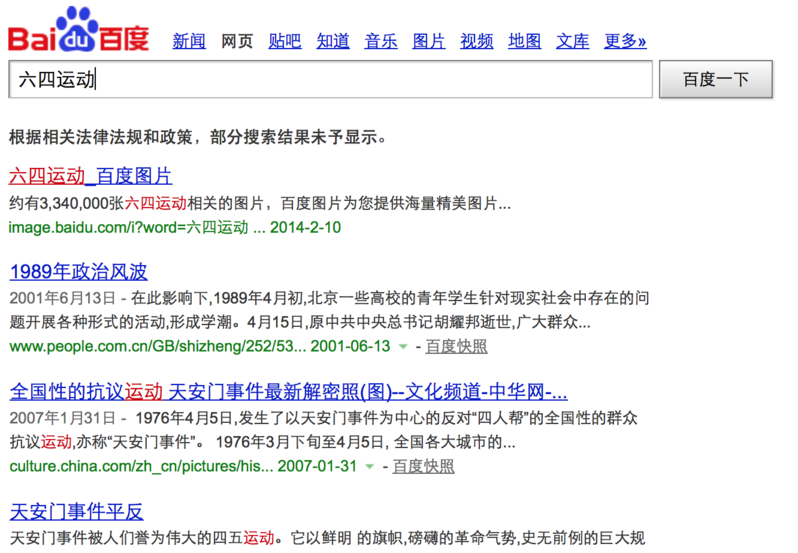The width and height of the screenshot is (798, 553).
Task: Open the 视频 video search
Action: pyautogui.click(x=477, y=41)
